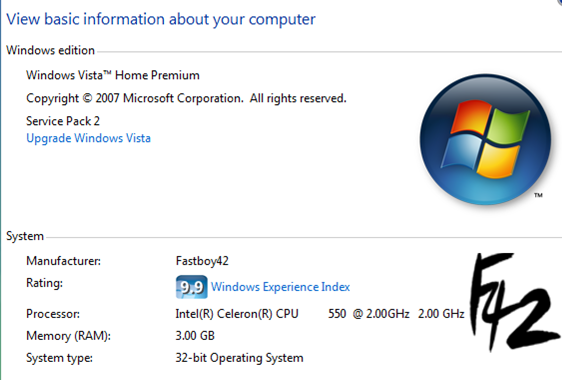Click the Windows edition section header
This screenshot has height=380, width=562.
pos(51,50)
